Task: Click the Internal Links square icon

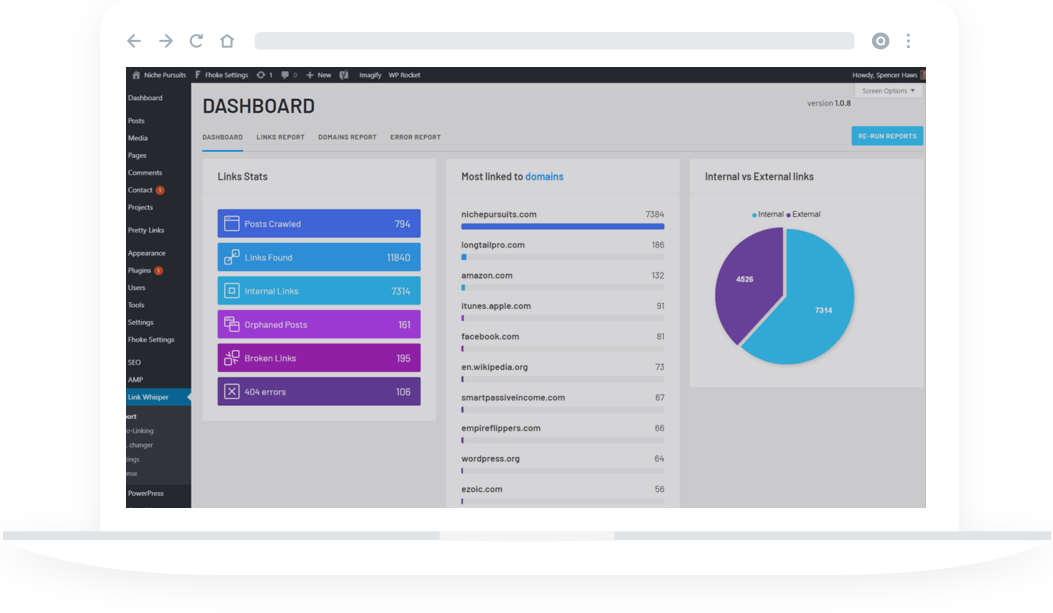Action: pos(232,291)
